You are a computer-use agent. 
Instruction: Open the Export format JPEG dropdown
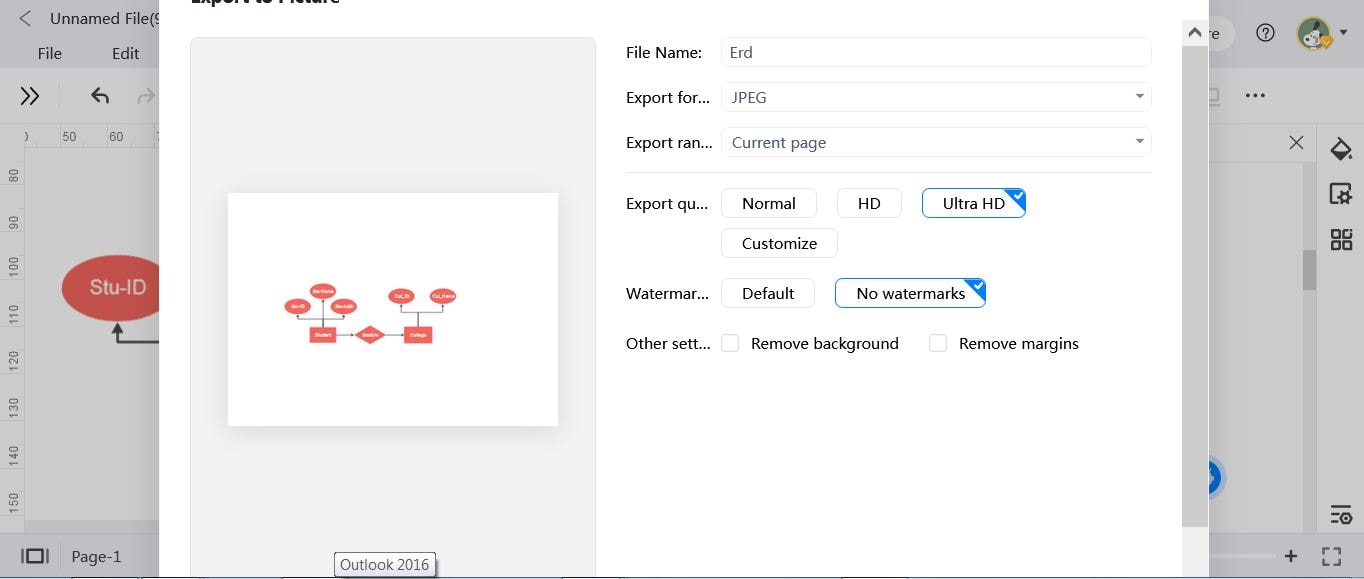pyautogui.click(x=936, y=97)
